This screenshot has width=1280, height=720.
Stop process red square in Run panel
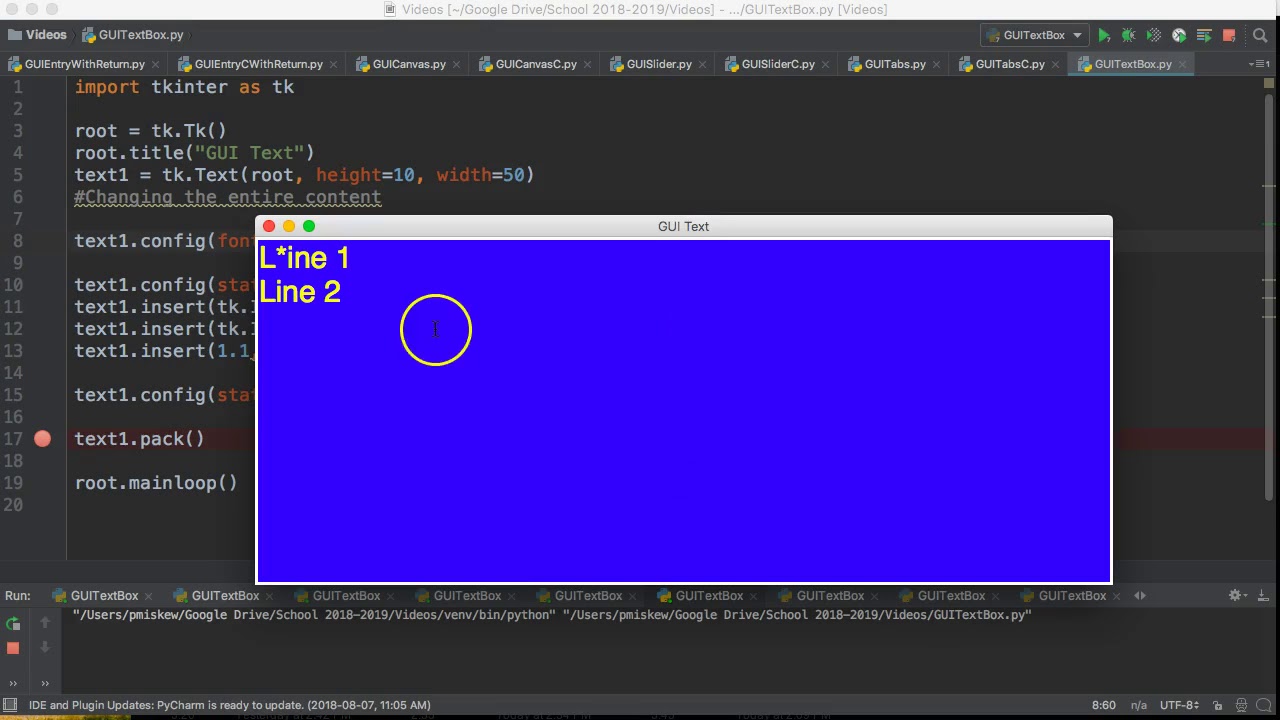pyautogui.click(x=13, y=648)
